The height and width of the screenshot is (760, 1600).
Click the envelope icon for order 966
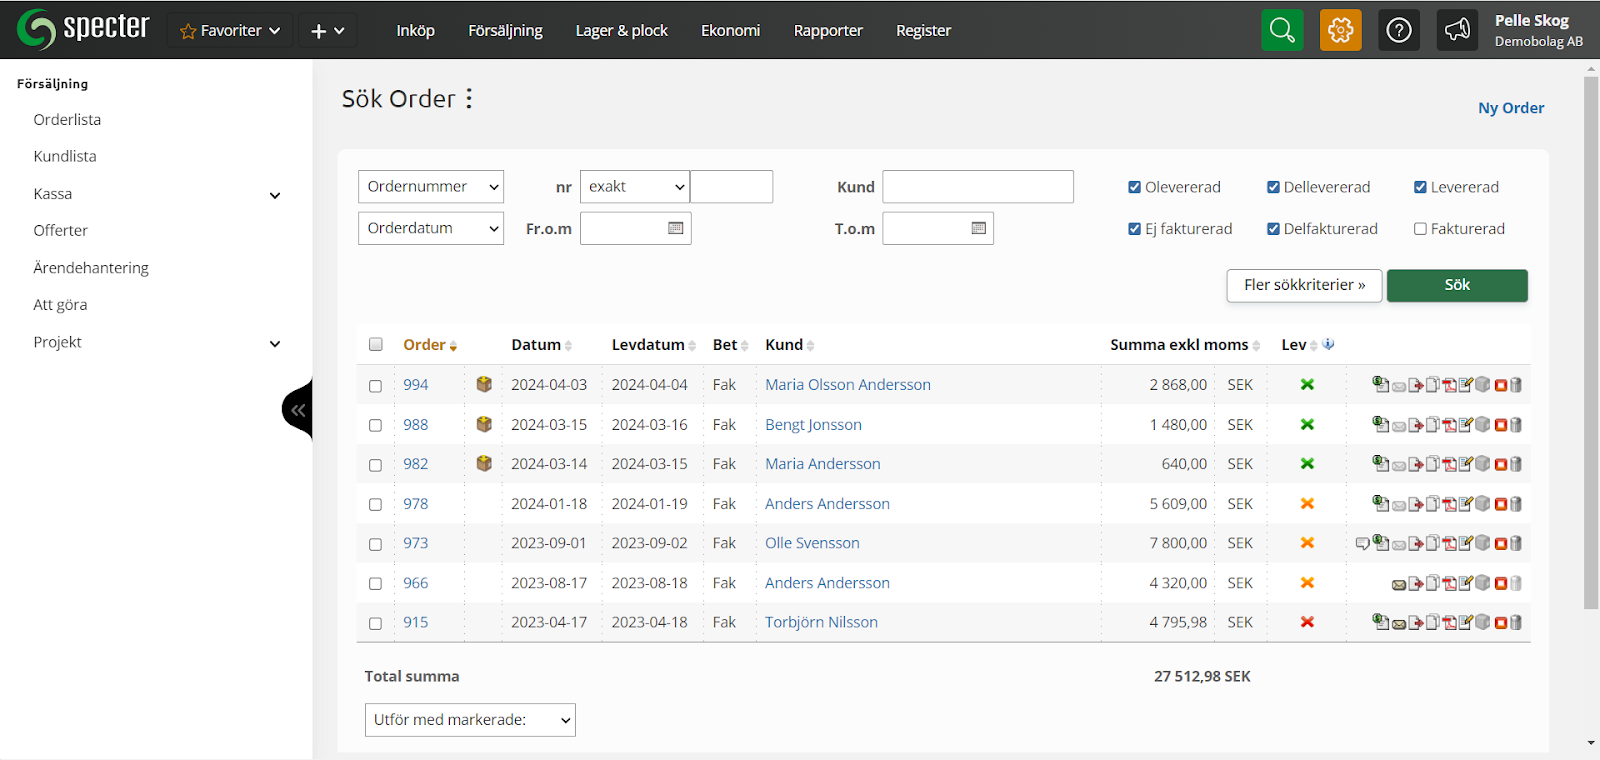pos(1399,584)
